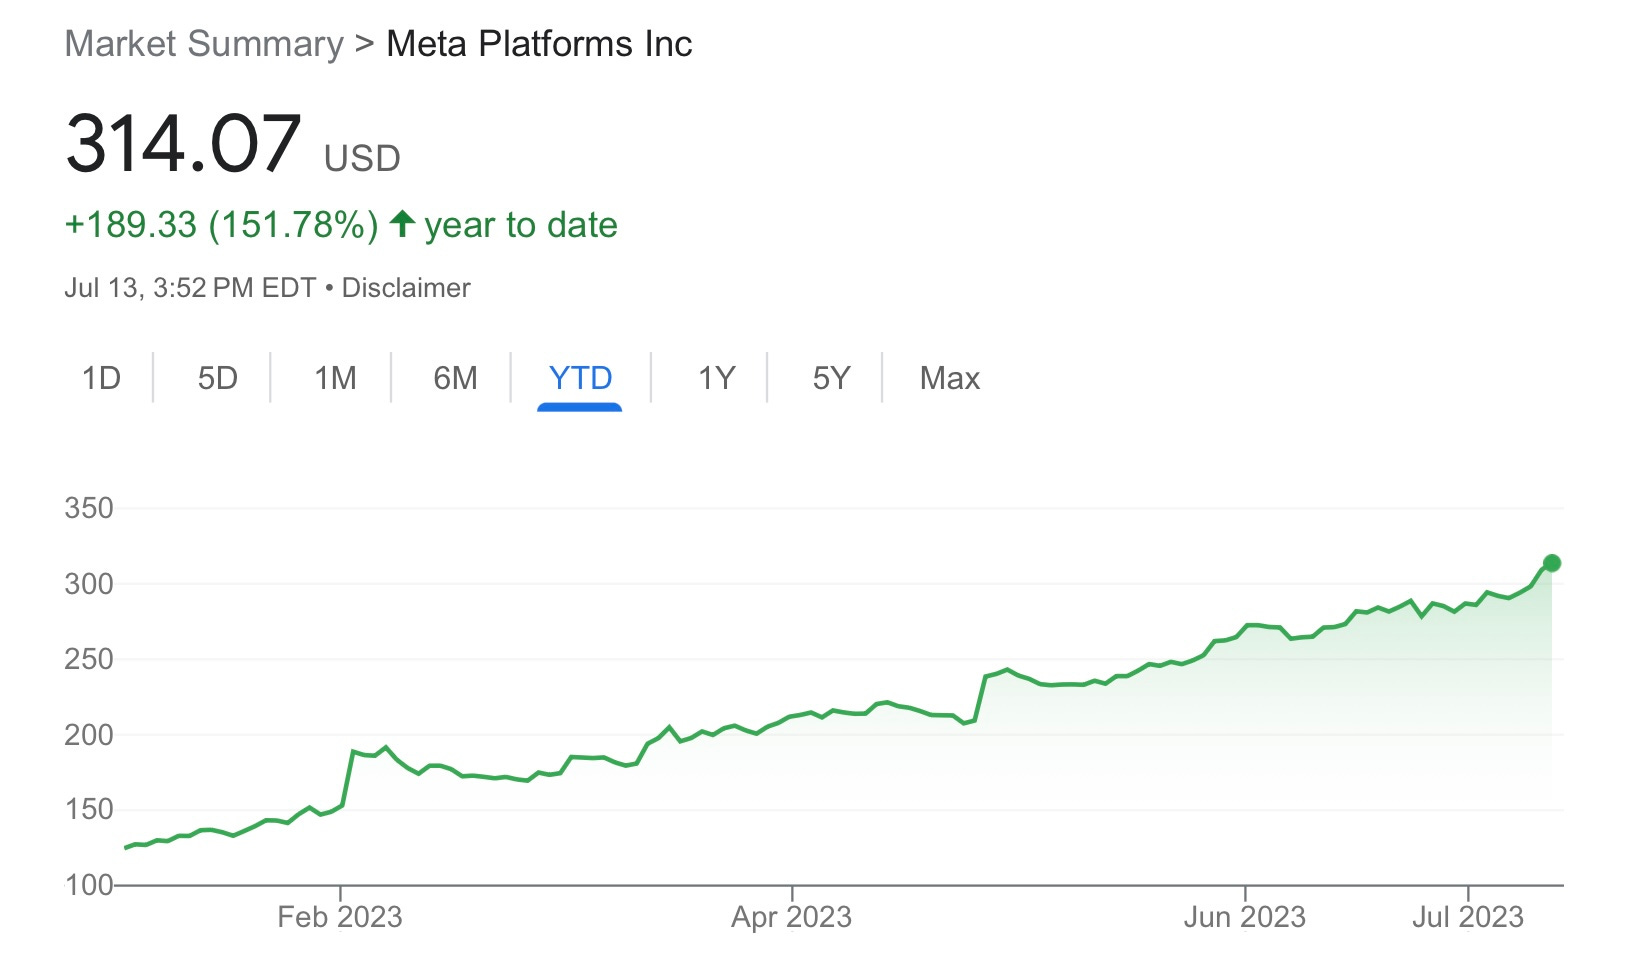Switch to the 1Y time range
The height and width of the screenshot is (963, 1635).
coord(716,378)
